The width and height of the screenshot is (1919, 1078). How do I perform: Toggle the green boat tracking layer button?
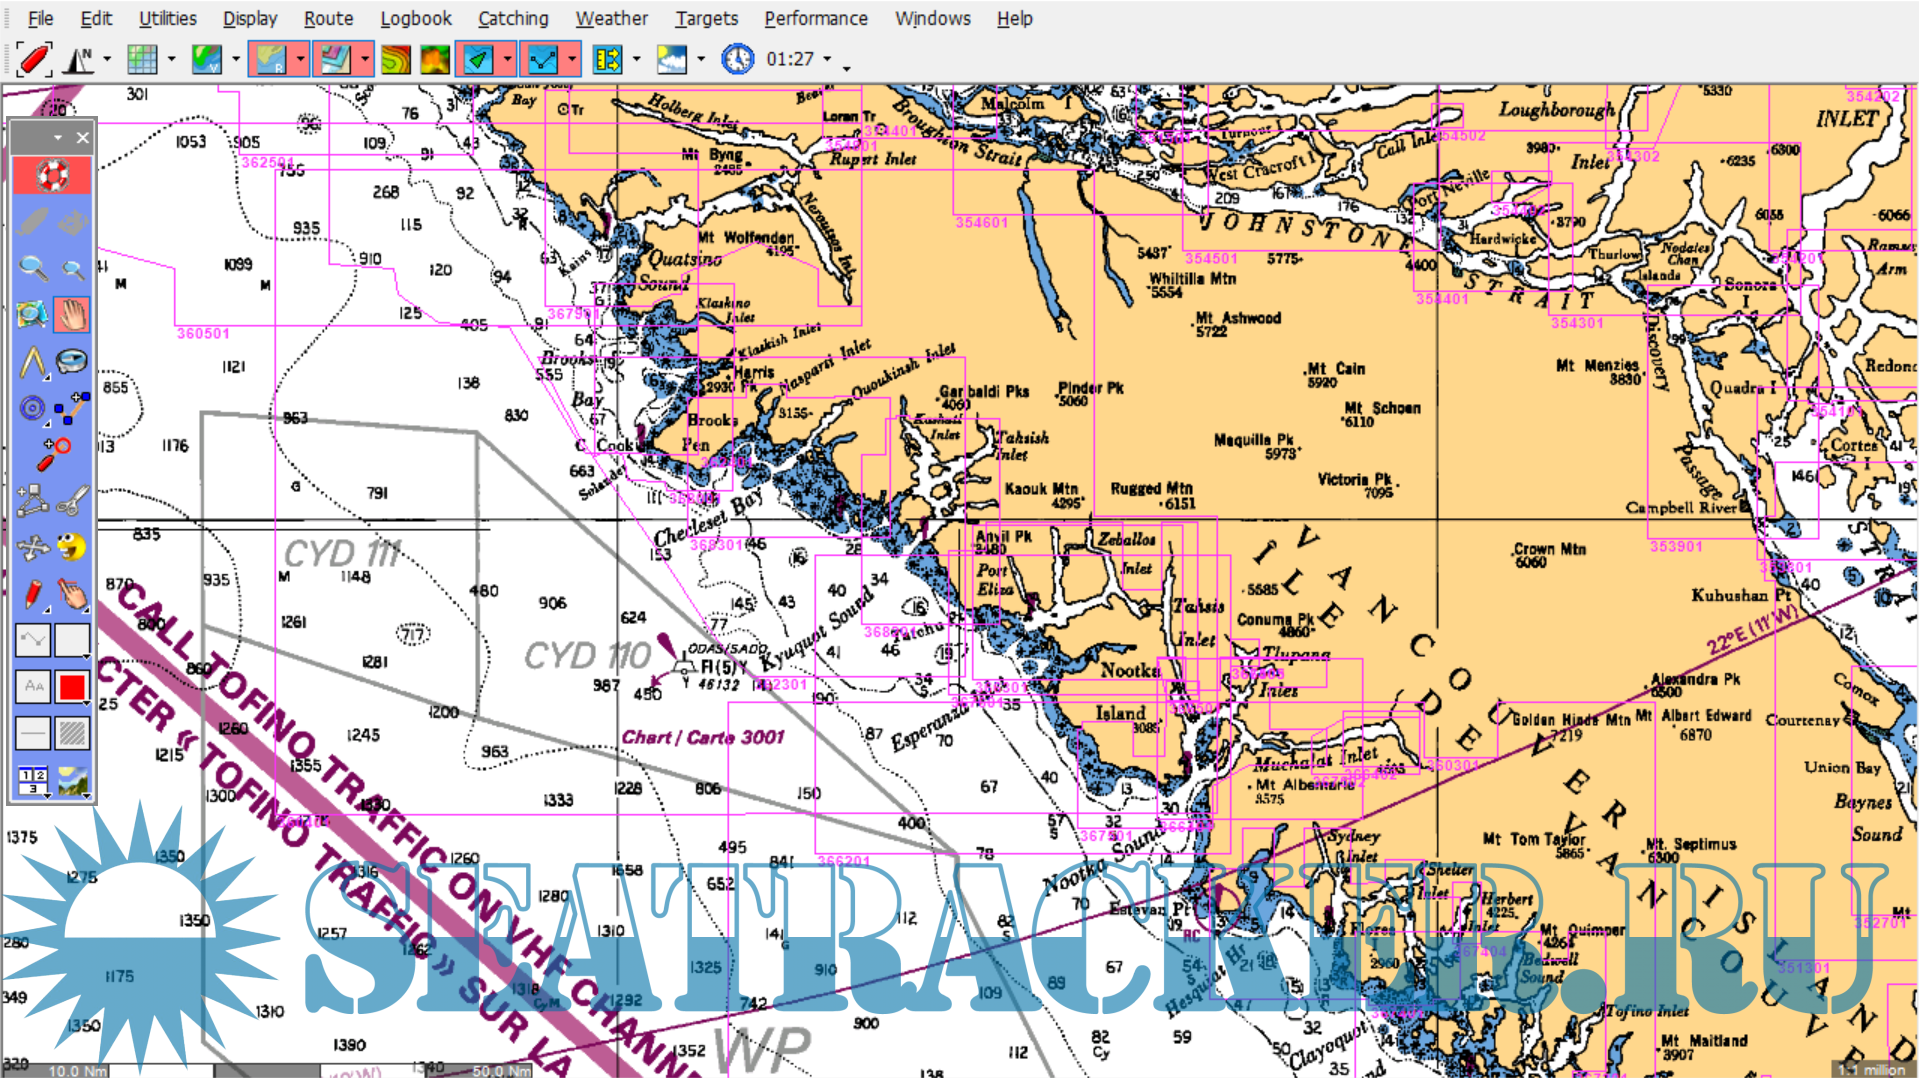click(x=478, y=60)
